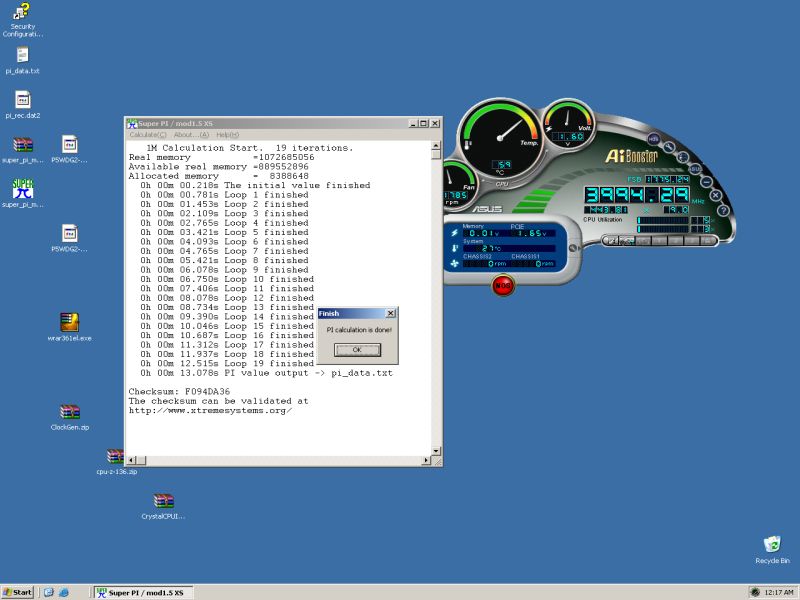Select the super_pi_m WinRAR archive icon
Image resolution: width=800 pixels, height=600 pixels.
pyautogui.click(x=22, y=149)
